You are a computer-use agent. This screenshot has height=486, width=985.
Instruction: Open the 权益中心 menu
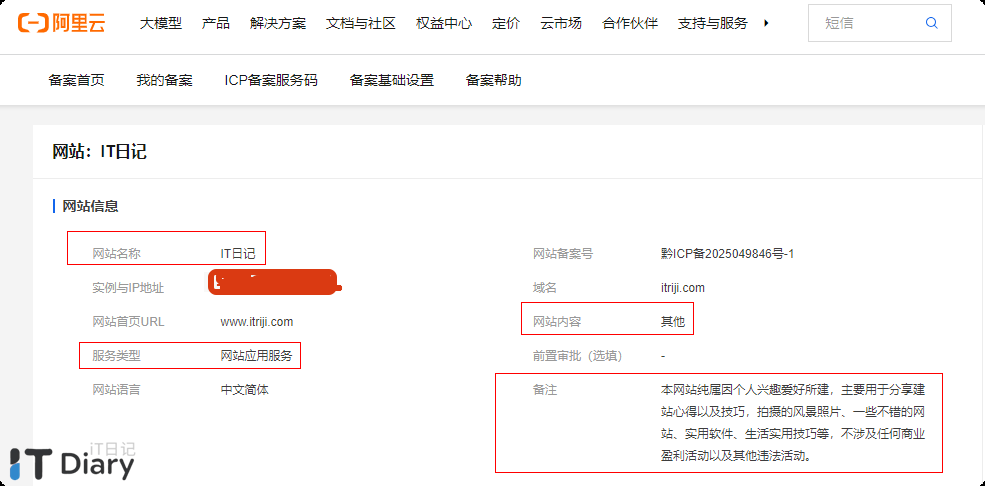[x=444, y=23]
